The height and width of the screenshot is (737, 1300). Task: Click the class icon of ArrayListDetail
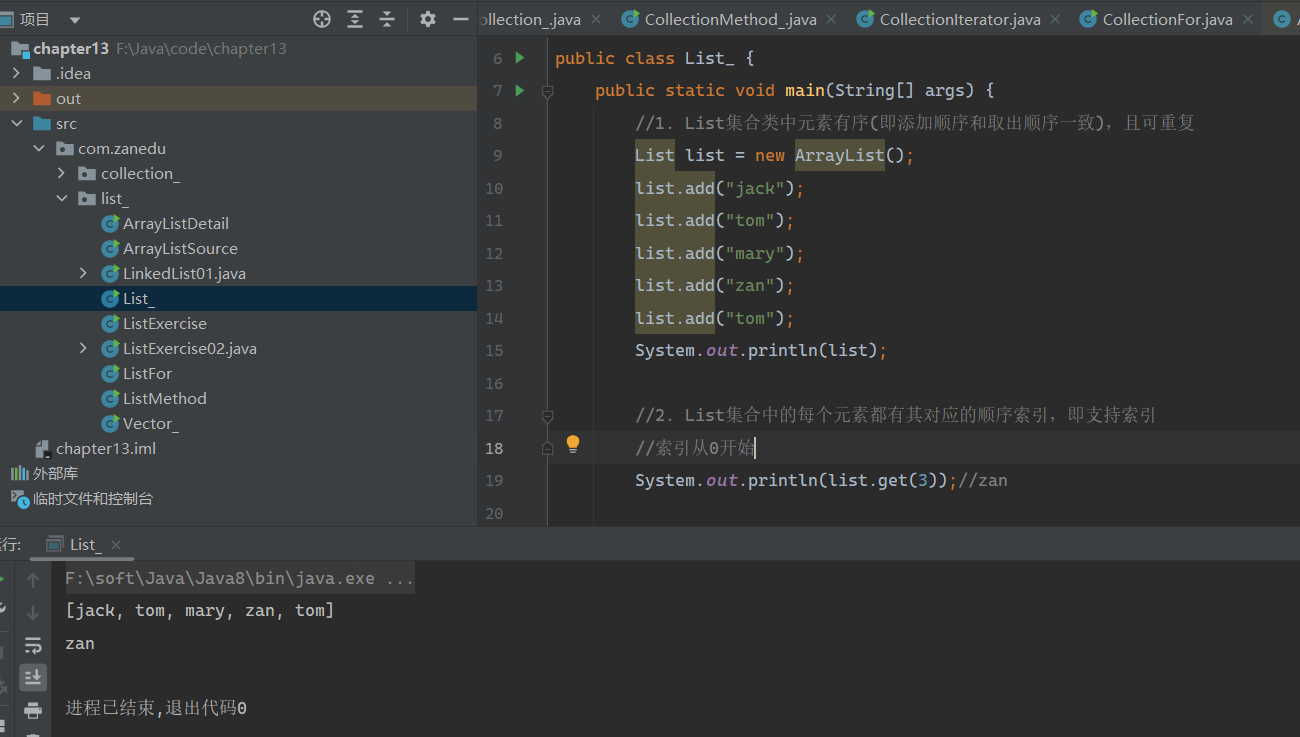(x=110, y=223)
